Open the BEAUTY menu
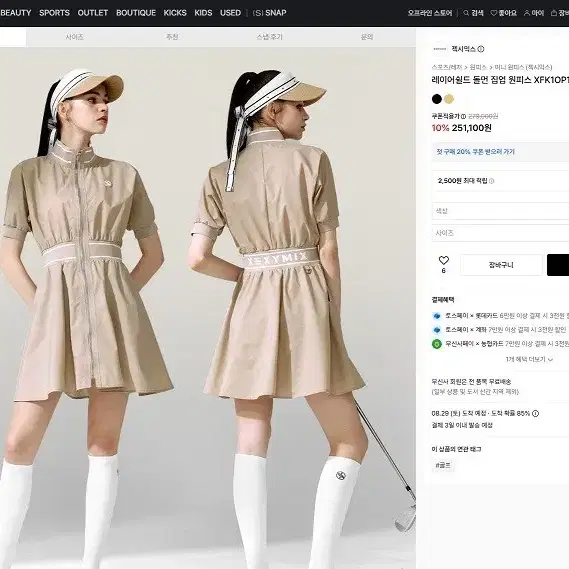The width and height of the screenshot is (569, 569). coord(16,13)
